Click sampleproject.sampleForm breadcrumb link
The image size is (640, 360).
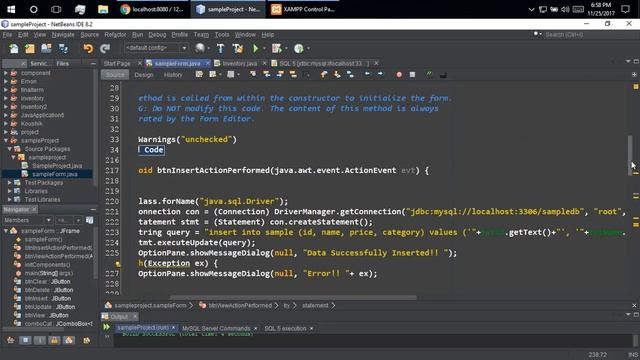tap(150, 305)
